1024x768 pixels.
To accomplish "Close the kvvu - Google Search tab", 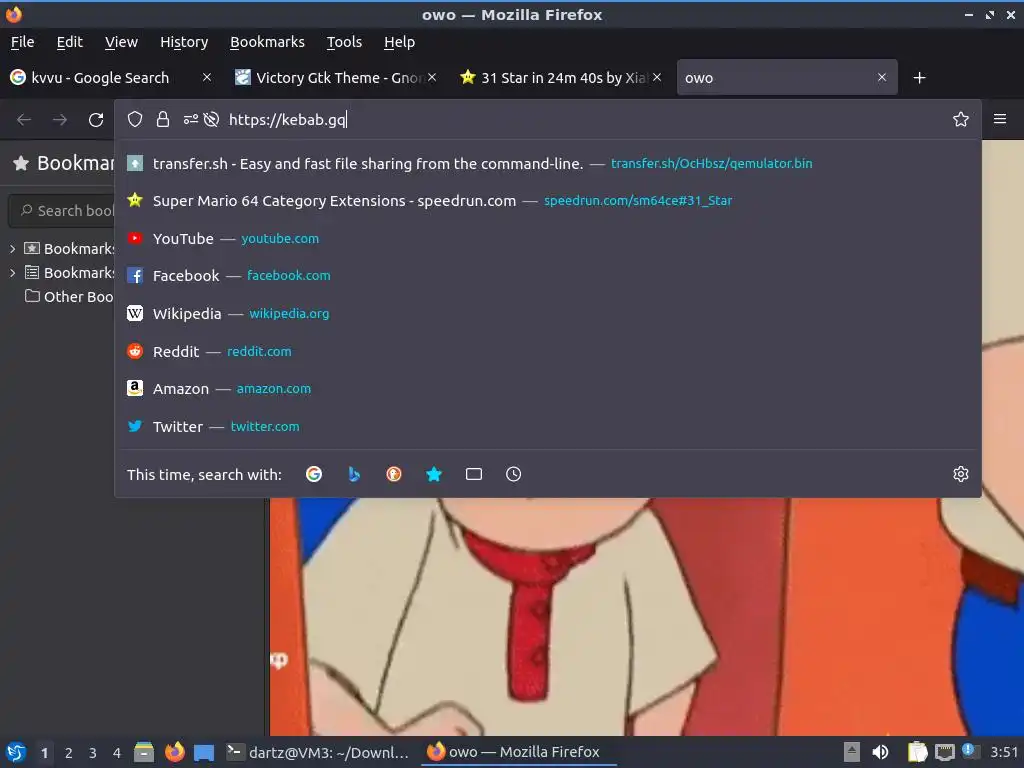I will coord(207,77).
